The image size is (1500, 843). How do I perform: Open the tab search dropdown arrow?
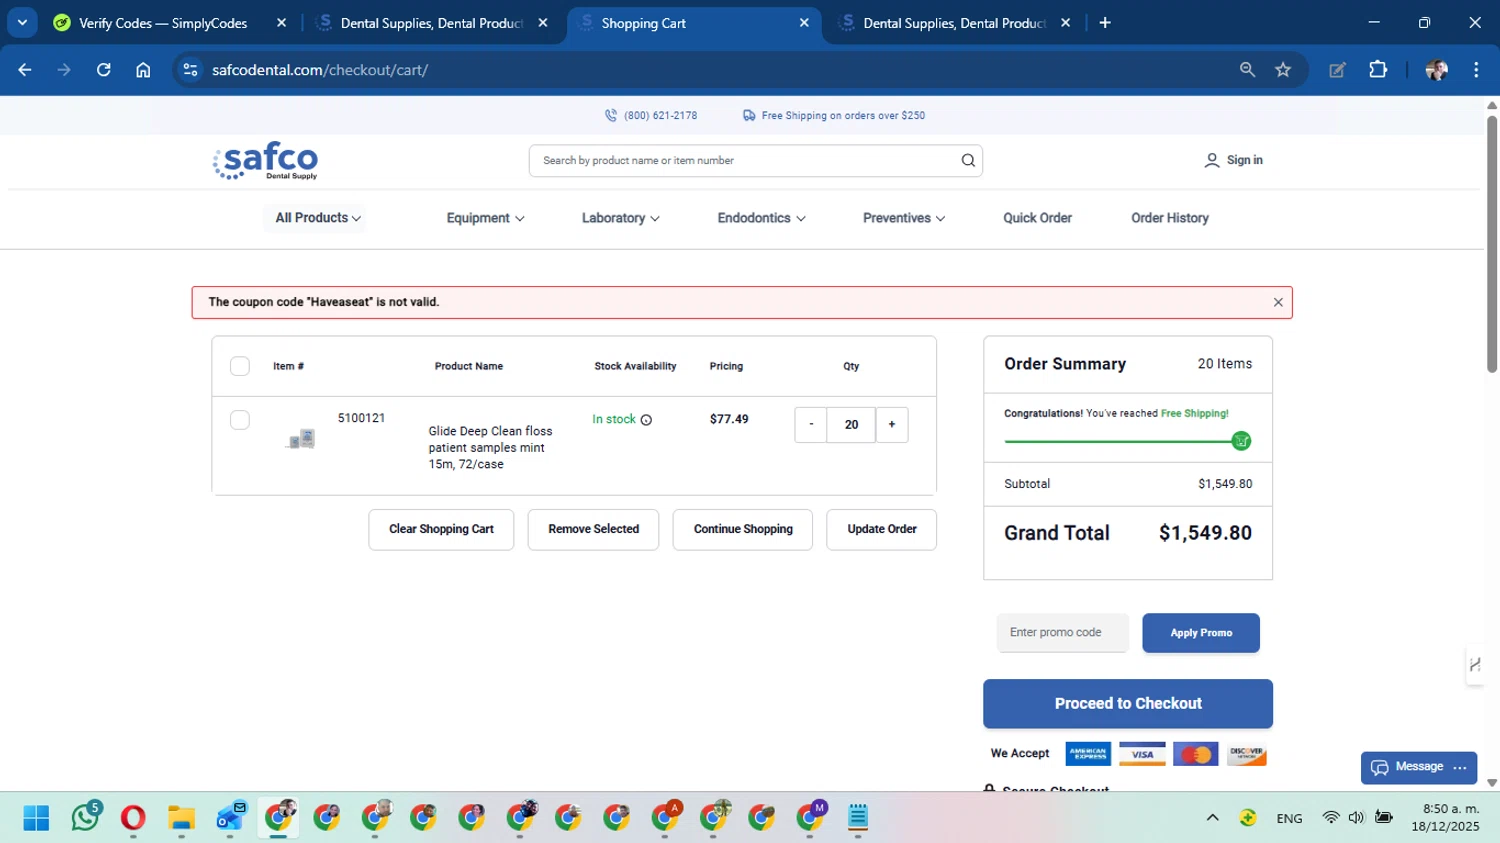22,22
